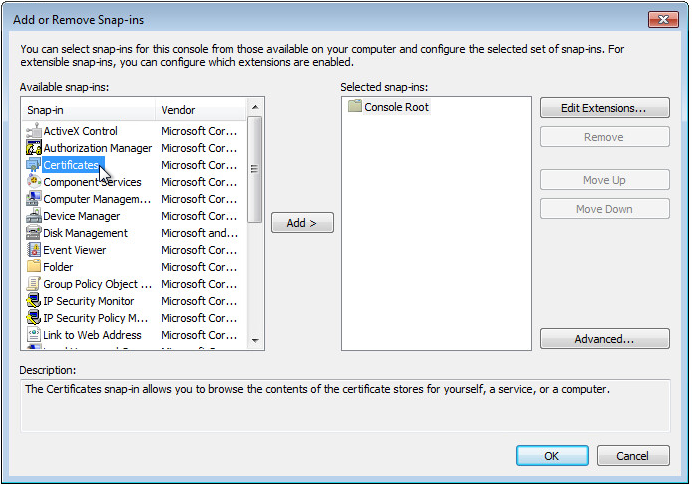The image size is (692, 485).
Task: Select the Folder snap-in name
Action: click(58, 267)
